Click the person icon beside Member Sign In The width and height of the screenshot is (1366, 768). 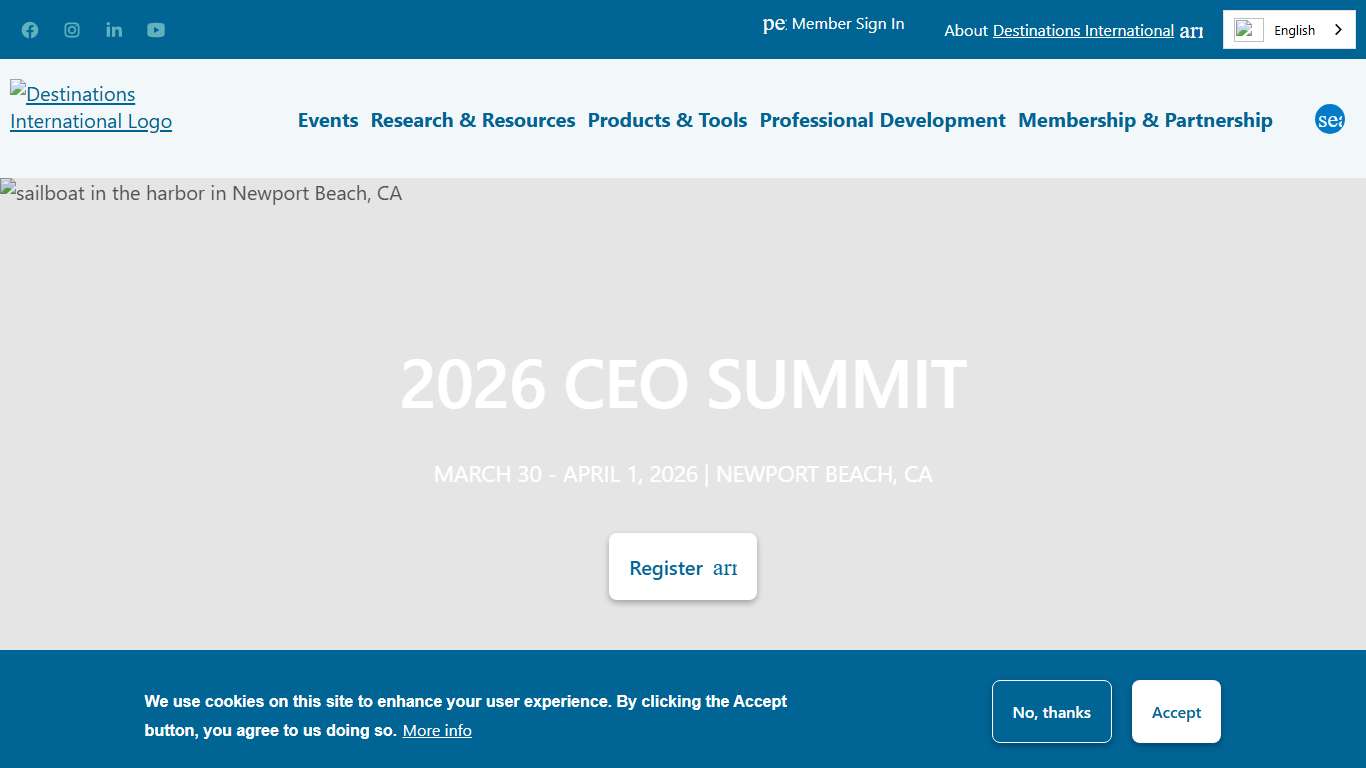click(x=774, y=24)
